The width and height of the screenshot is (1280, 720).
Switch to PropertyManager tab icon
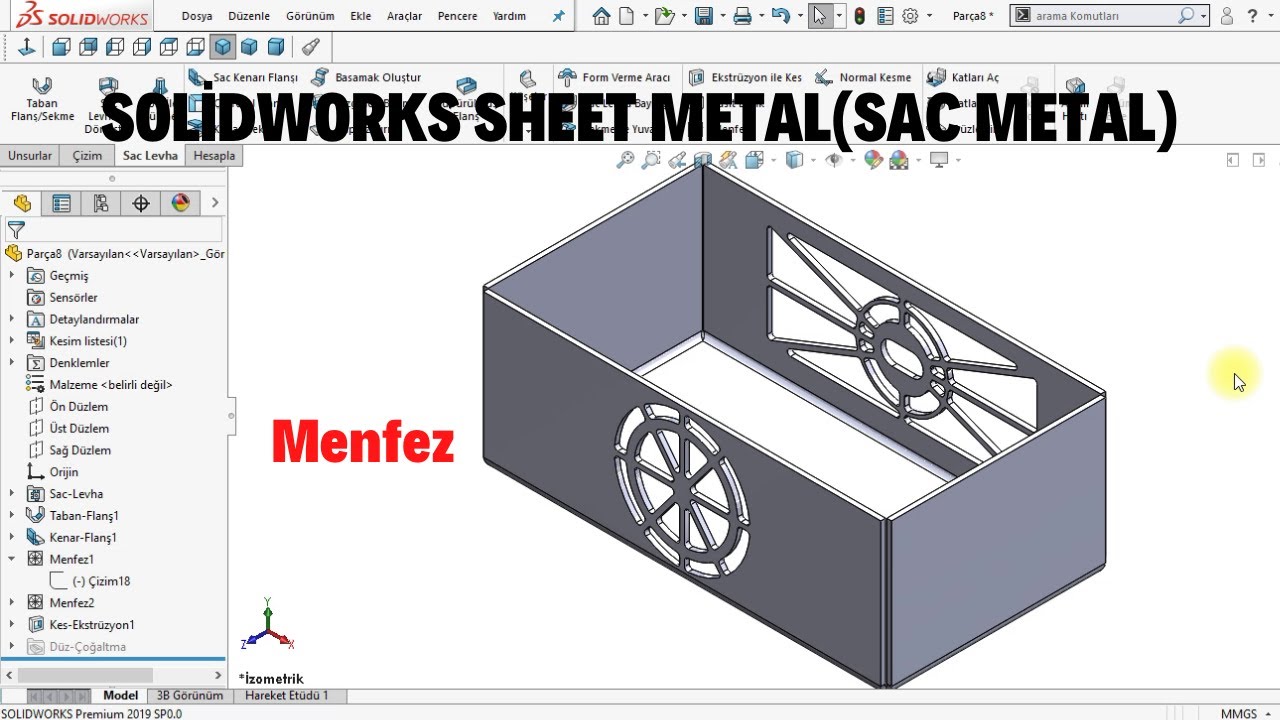(61, 203)
